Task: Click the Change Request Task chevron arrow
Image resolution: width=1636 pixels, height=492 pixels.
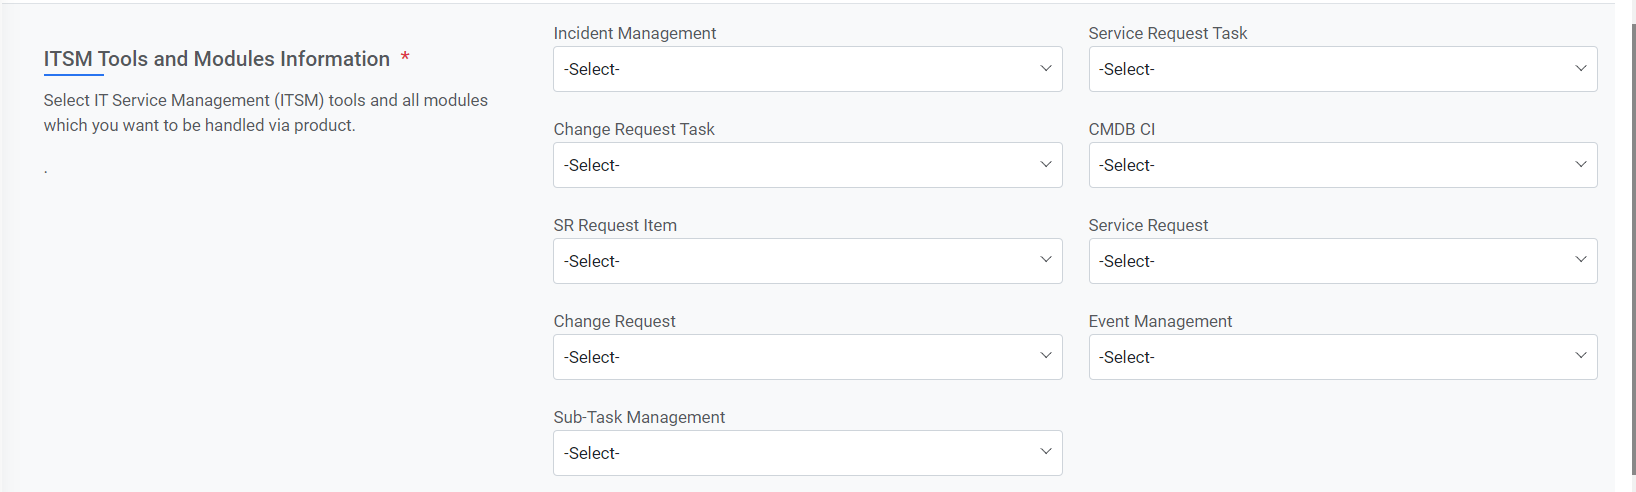Action: click(x=1046, y=165)
